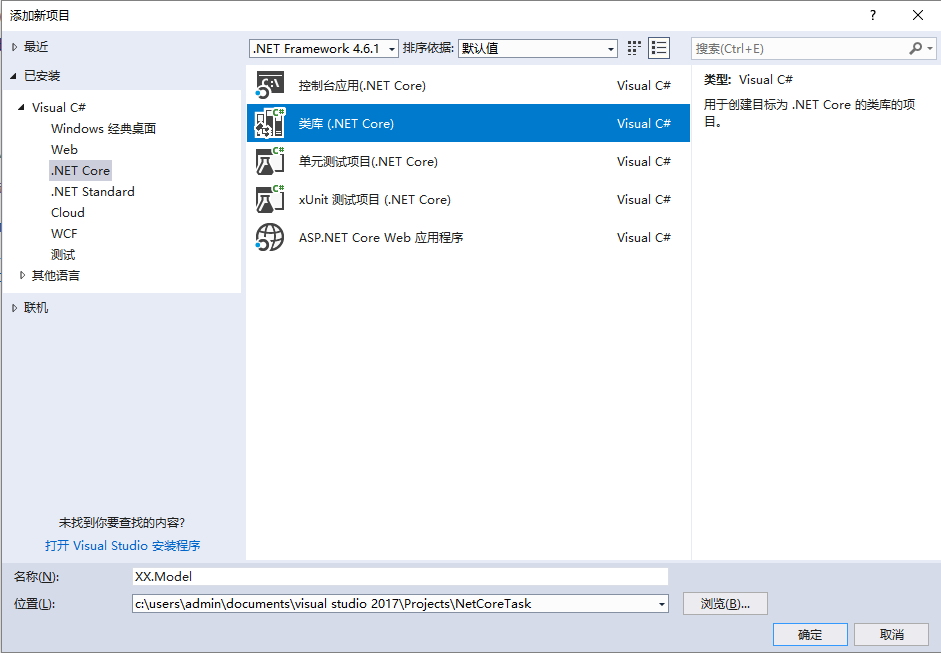941x653 pixels.
Task: Select Windows 经典桌面 category
Action: coord(103,128)
